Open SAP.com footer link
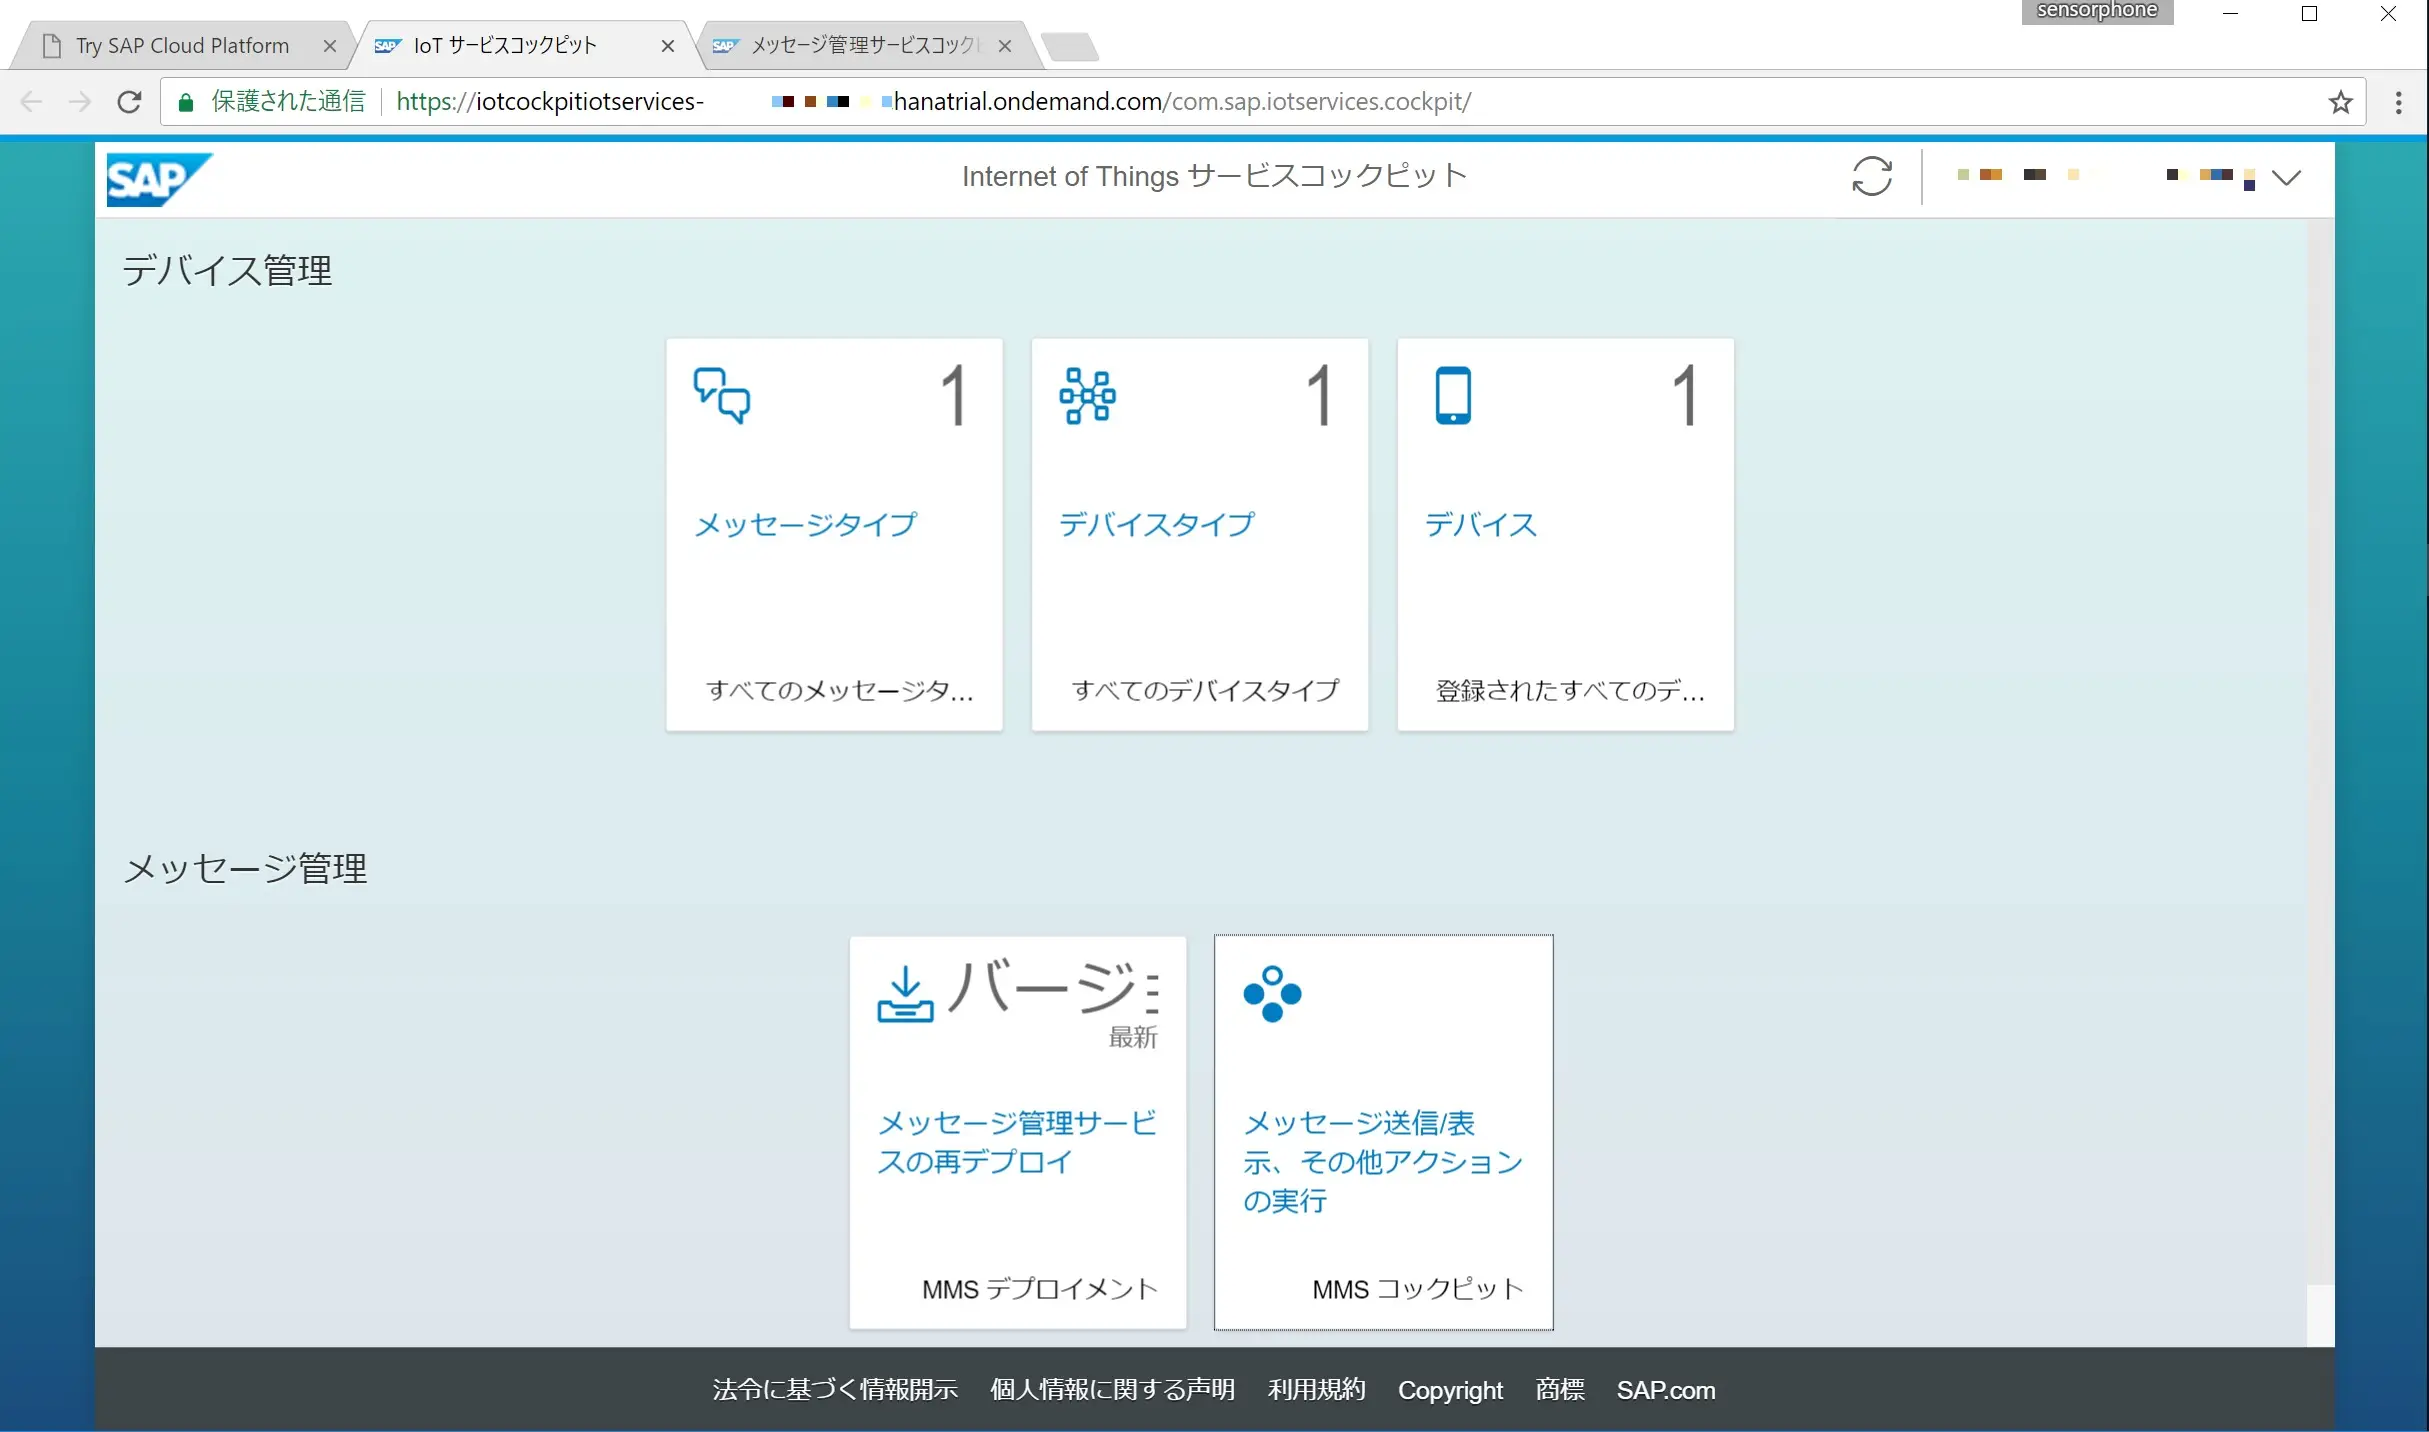The image size is (2429, 1432). pos(1666,1390)
